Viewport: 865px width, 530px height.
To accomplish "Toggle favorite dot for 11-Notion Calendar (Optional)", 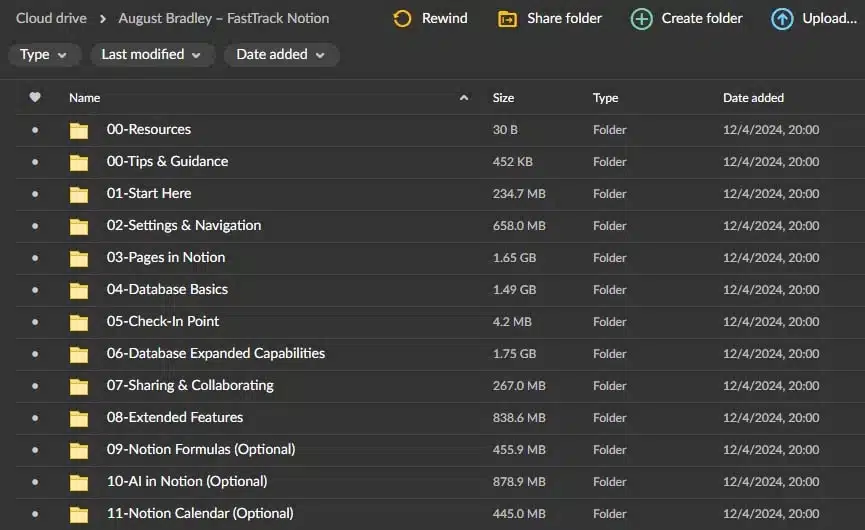I will coord(35,514).
